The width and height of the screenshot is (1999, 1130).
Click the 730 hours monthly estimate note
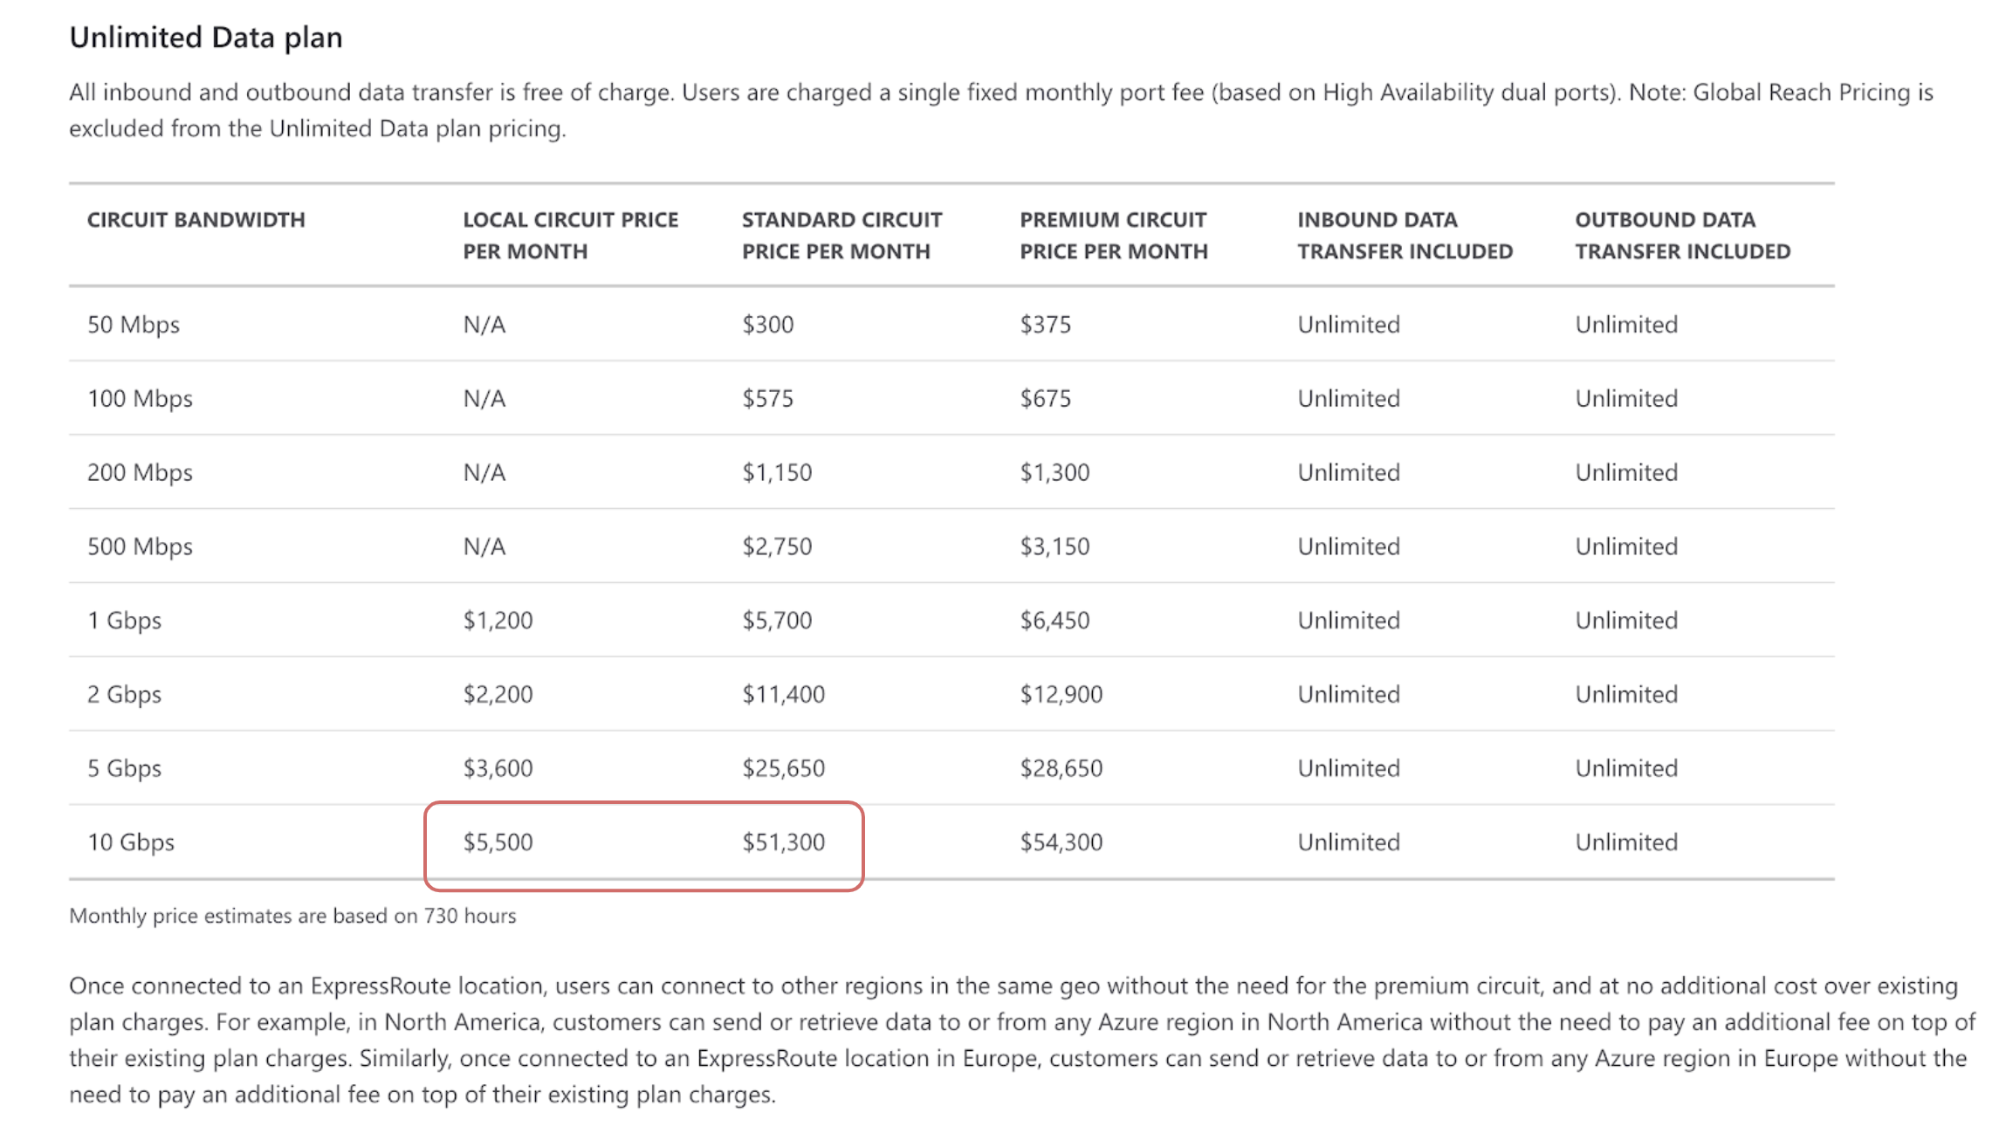click(293, 916)
